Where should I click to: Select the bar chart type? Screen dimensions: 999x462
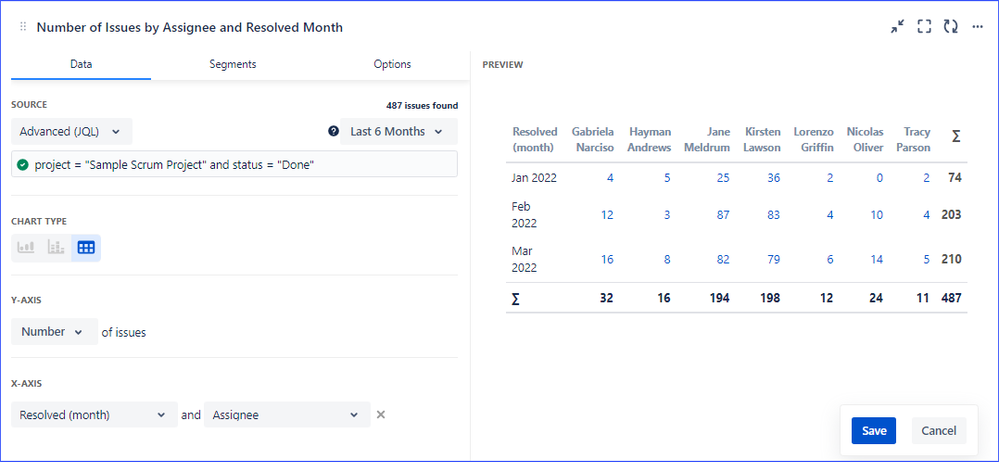pos(25,248)
